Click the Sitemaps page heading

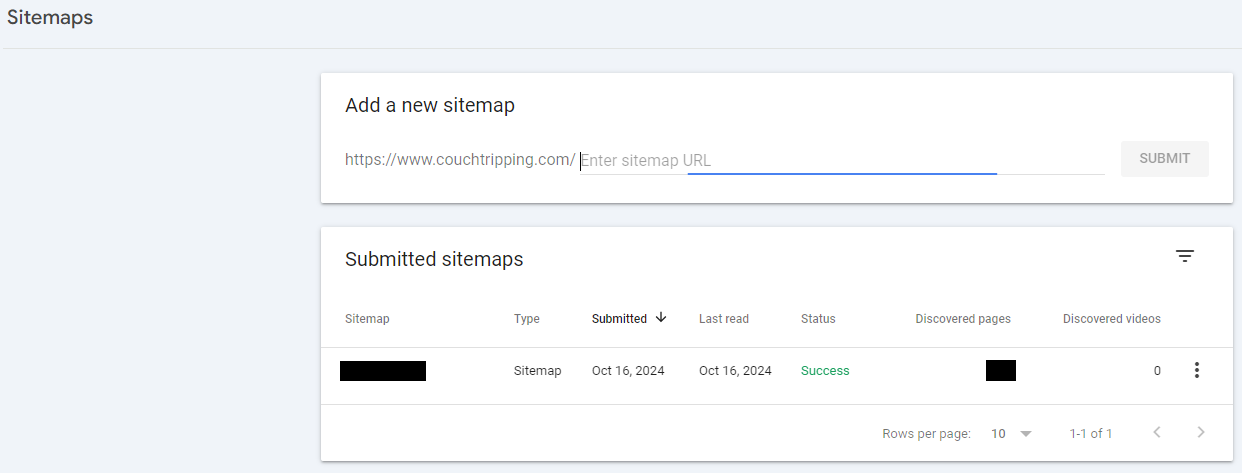(x=50, y=18)
